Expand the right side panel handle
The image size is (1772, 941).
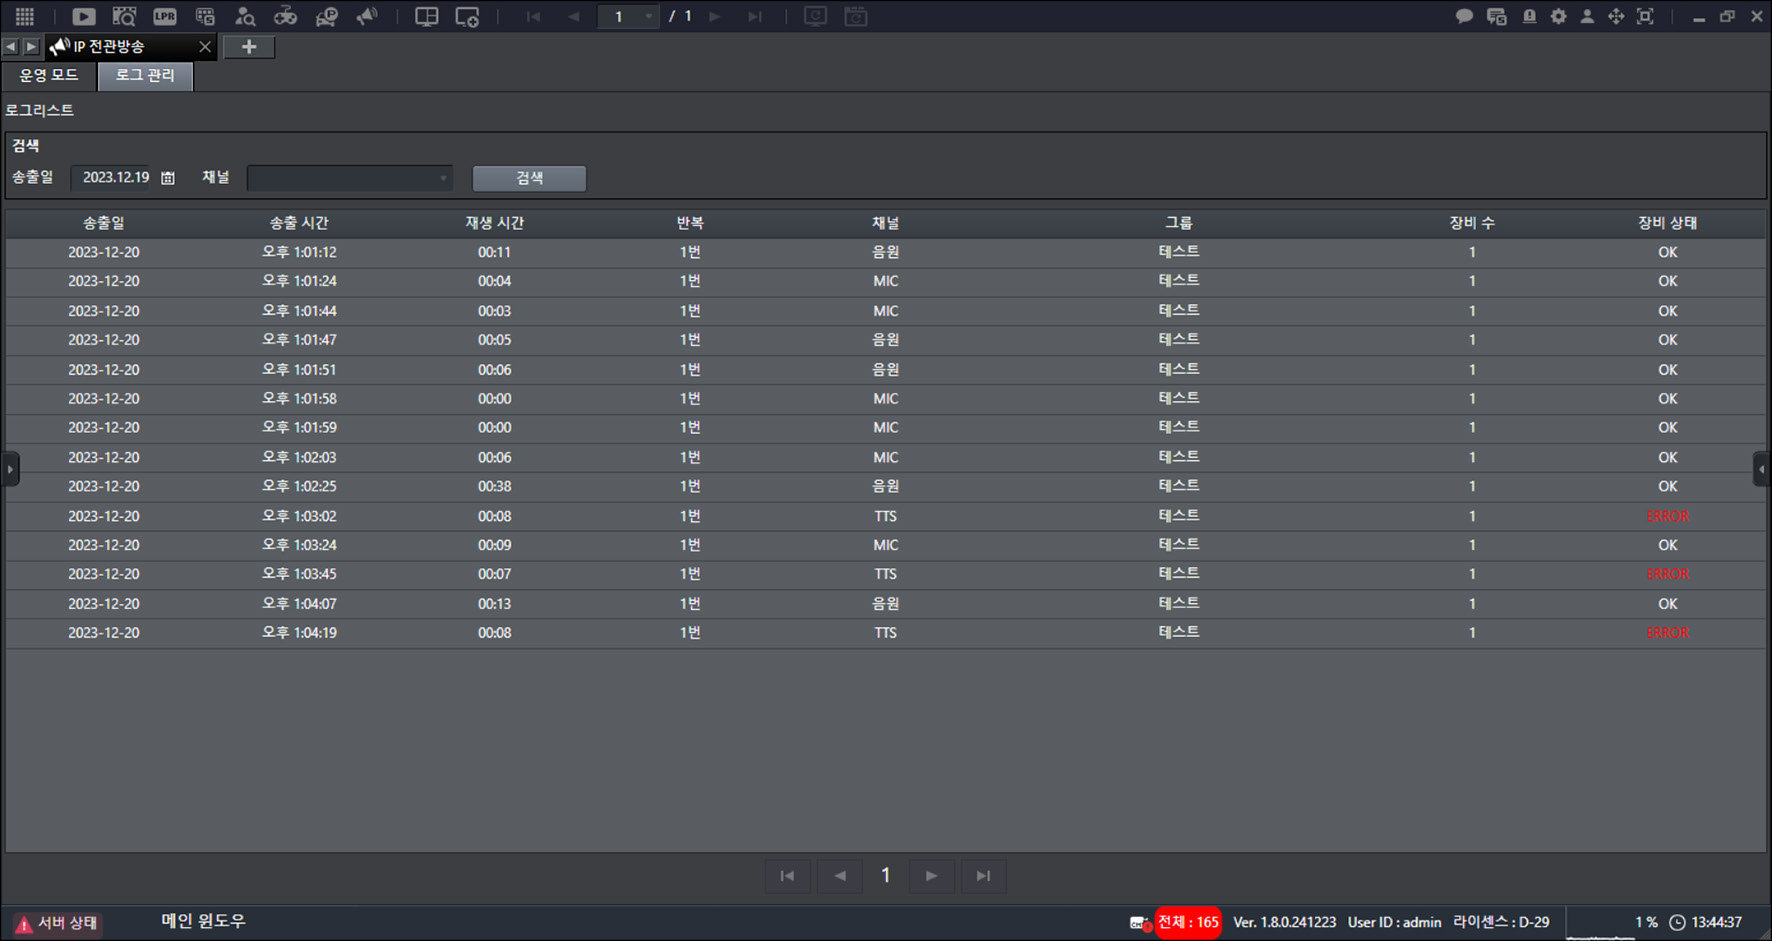(x=1762, y=469)
